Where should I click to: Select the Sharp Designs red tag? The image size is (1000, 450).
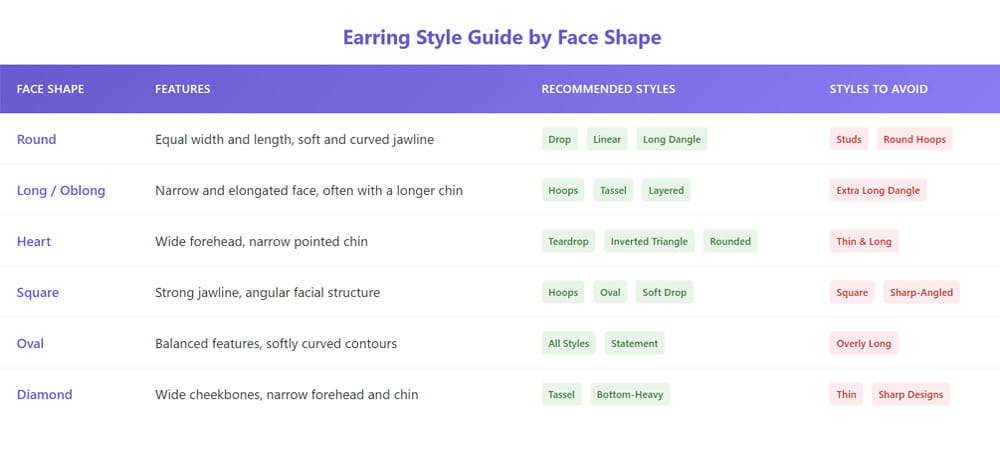click(x=910, y=394)
